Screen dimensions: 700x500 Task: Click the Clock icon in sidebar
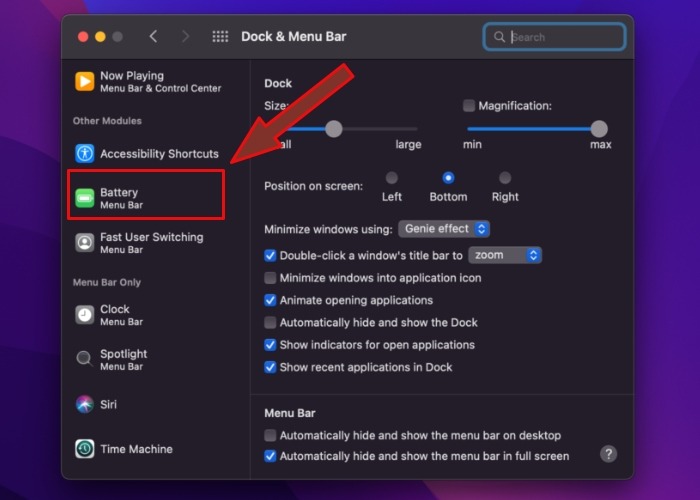[84, 315]
